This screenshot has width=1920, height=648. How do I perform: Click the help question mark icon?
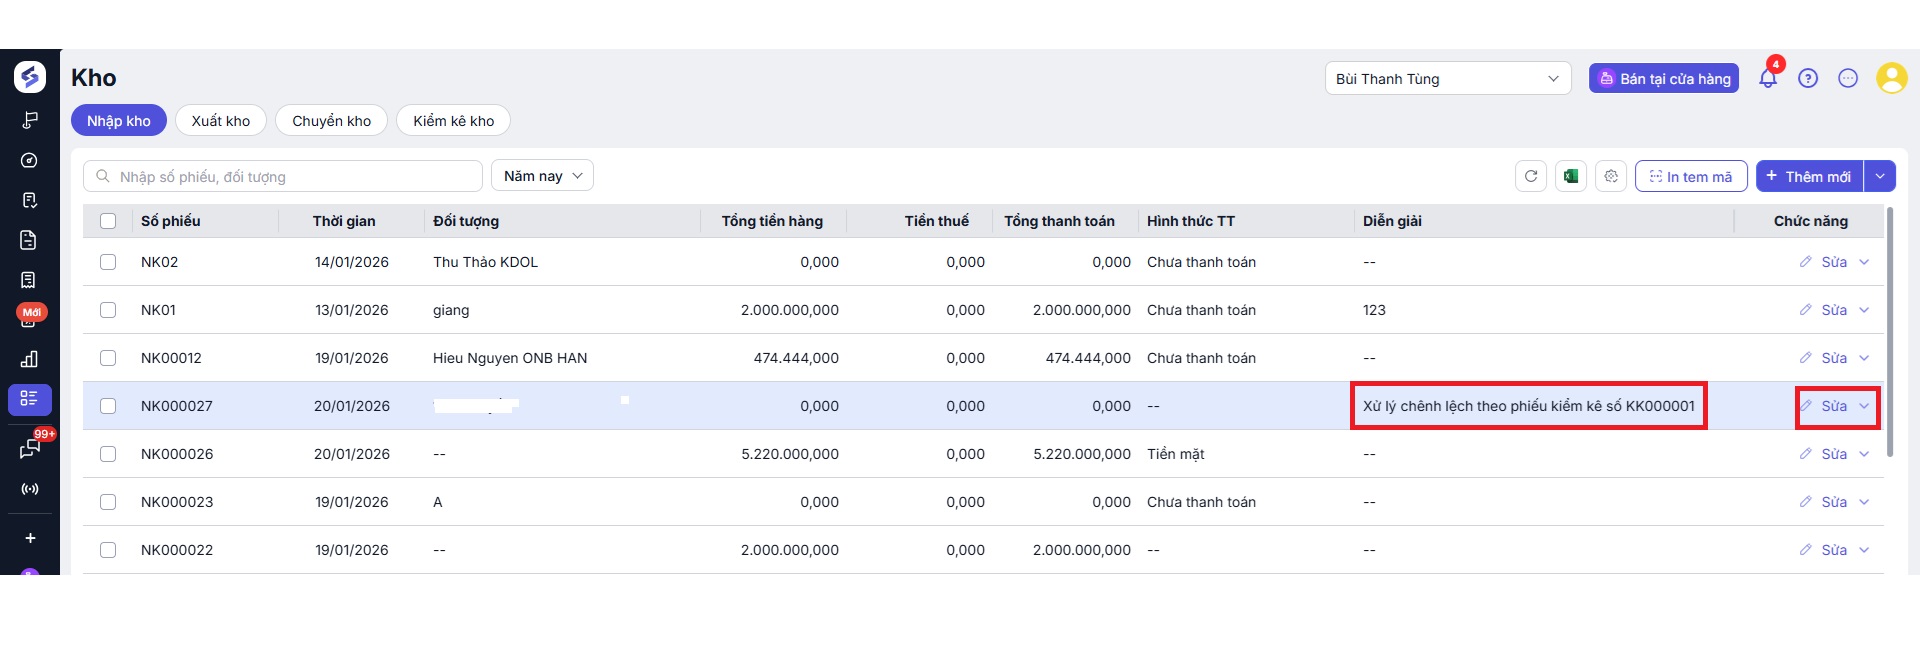click(1808, 79)
